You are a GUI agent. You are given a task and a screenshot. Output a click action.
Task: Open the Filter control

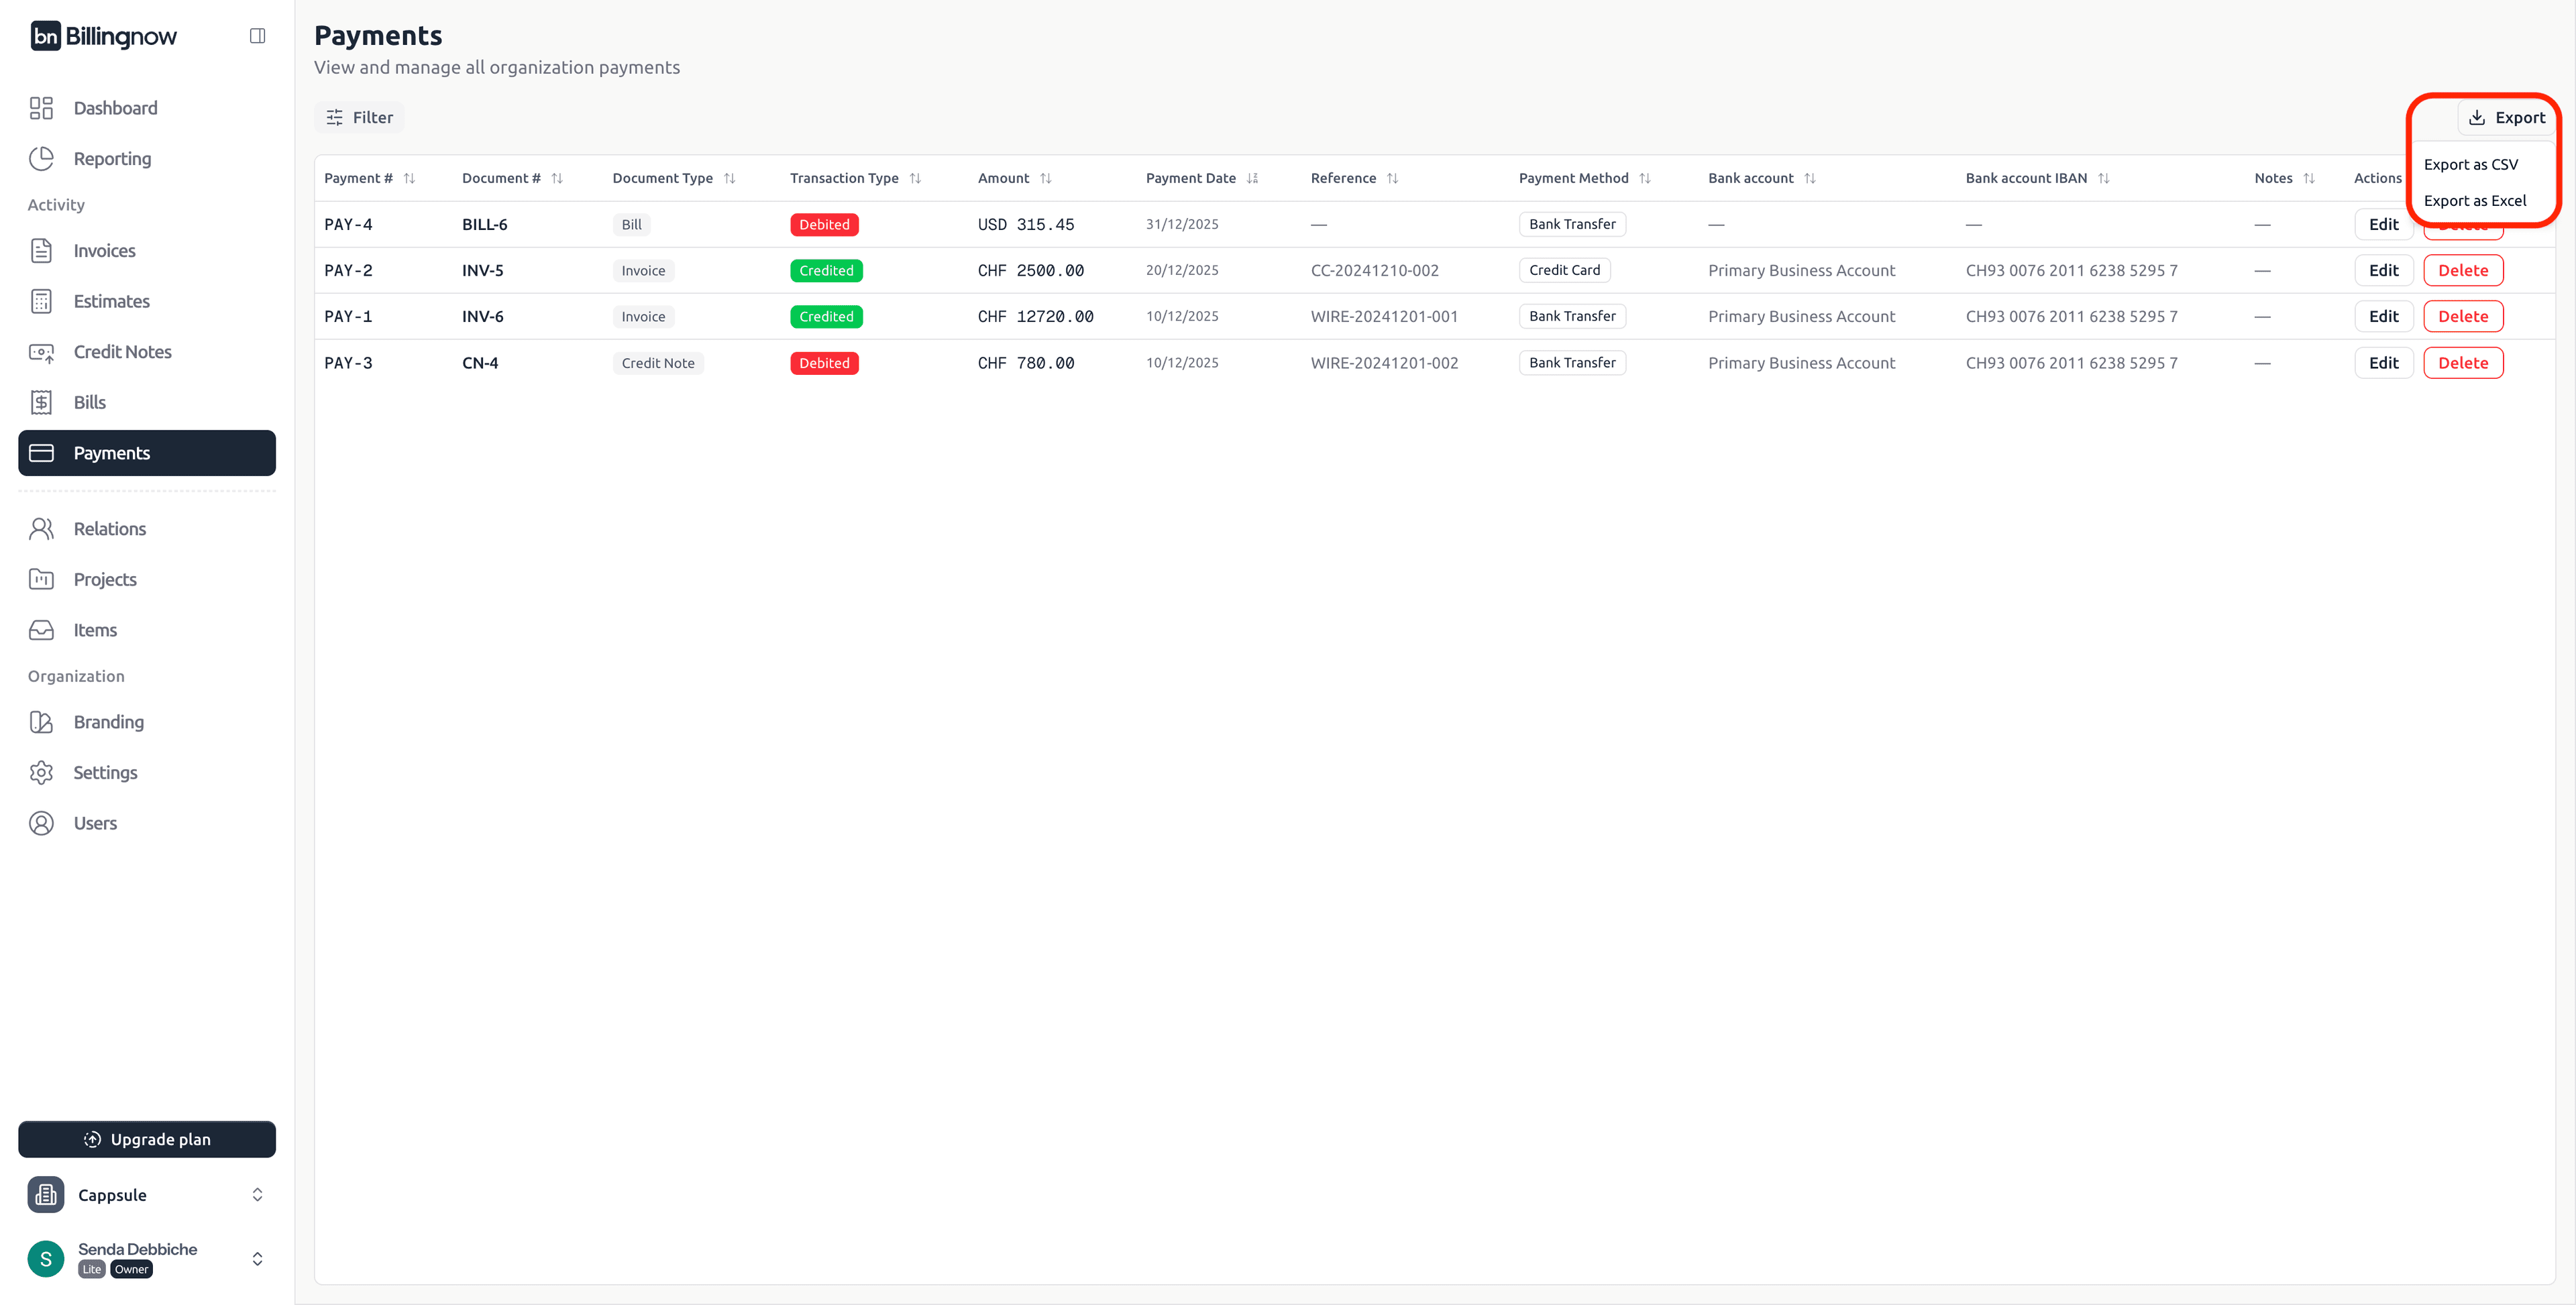click(x=359, y=117)
